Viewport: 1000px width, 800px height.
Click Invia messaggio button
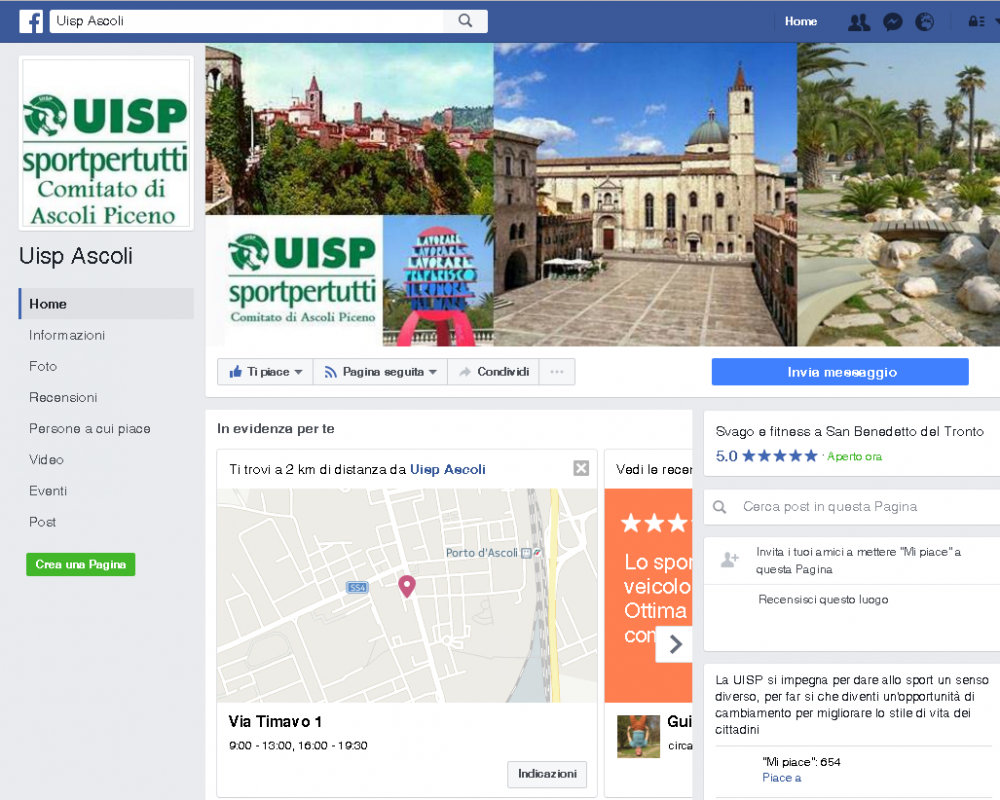coord(840,372)
